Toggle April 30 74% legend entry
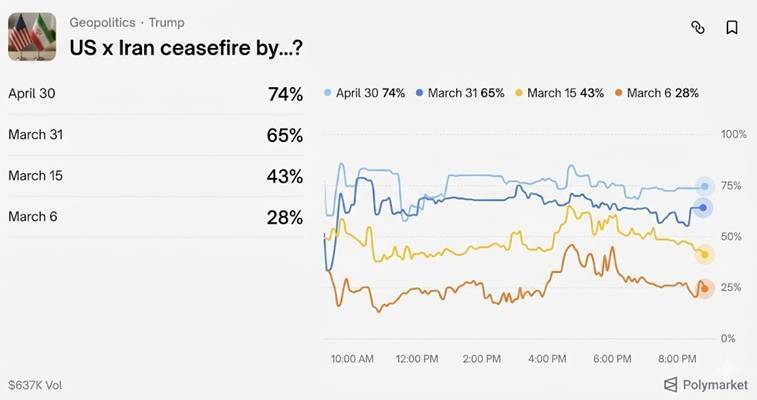Image resolution: width=757 pixels, height=400 pixels. (x=365, y=93)
